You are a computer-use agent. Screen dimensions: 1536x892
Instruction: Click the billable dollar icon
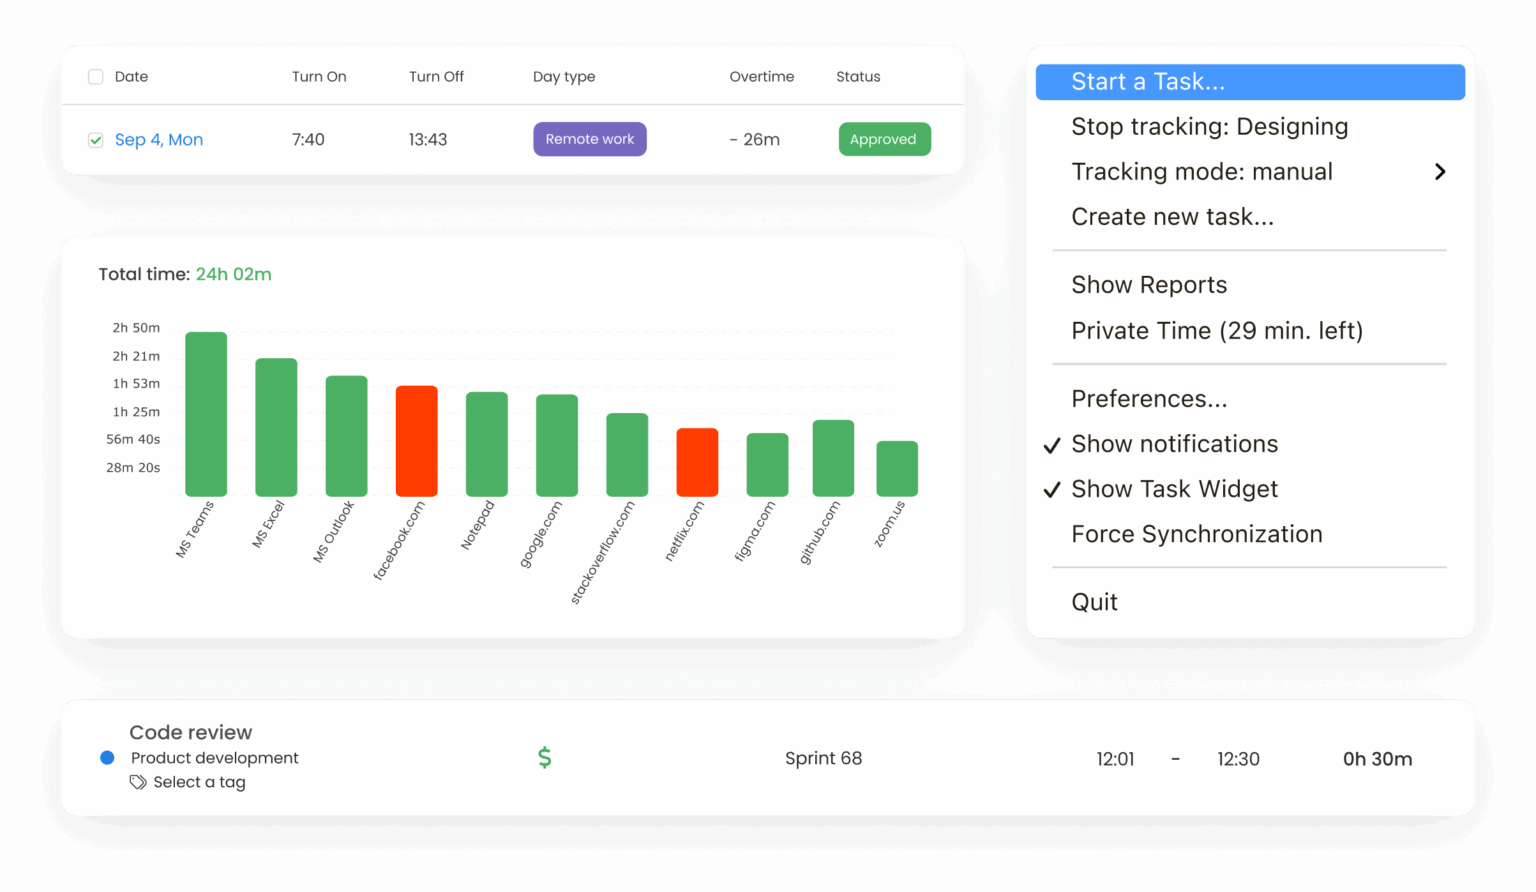click(x=545, y=758)
